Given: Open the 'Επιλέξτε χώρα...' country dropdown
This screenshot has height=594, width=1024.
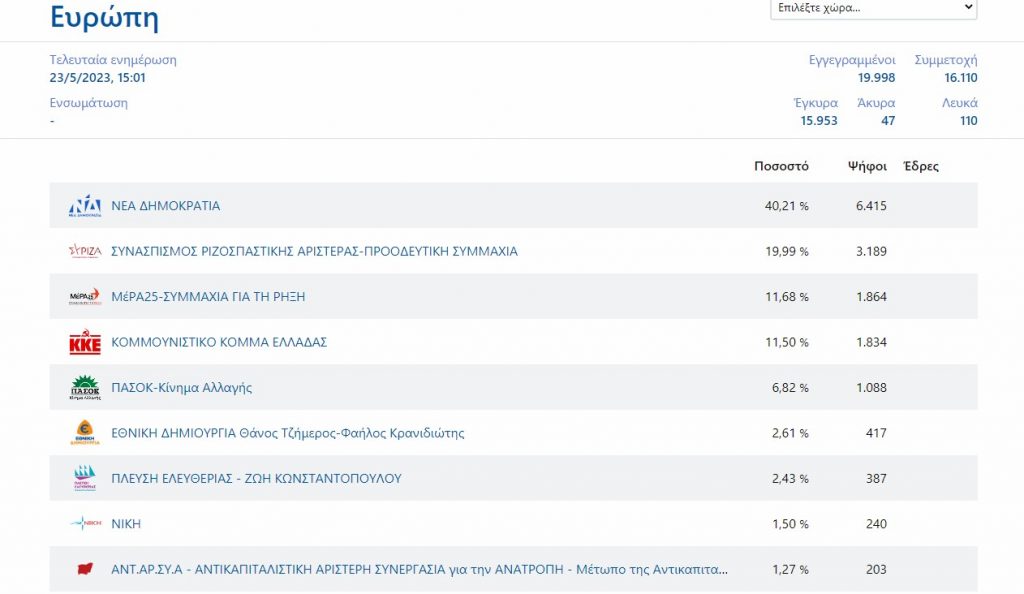Looking at the screenshot, I should tap(873, 8).
